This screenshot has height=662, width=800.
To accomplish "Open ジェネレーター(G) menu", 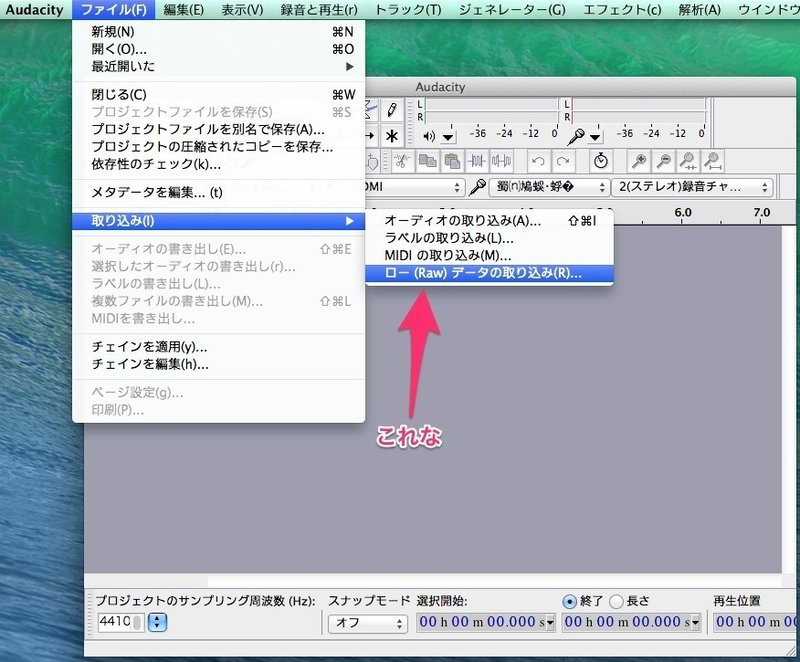I will click(x=512, y=10).
